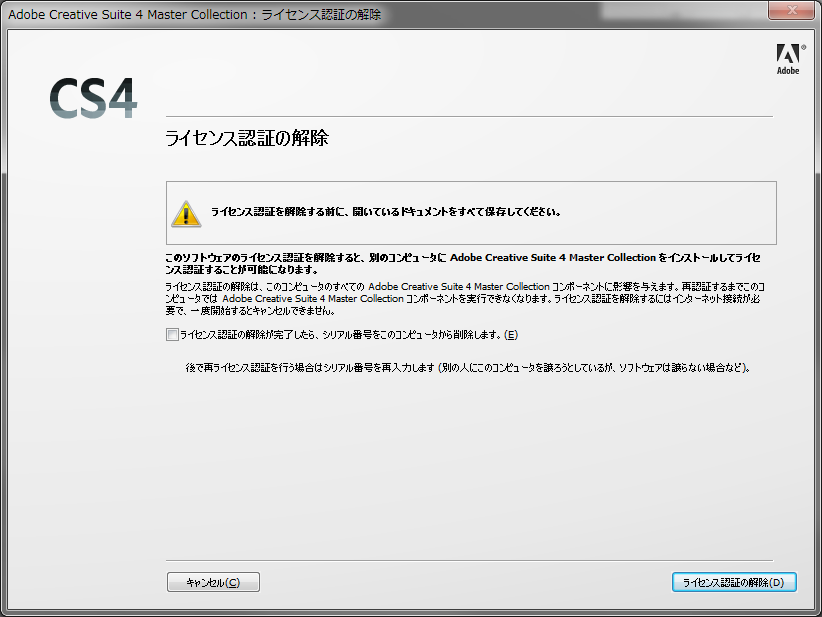Click the CS4 logo
The width and height of the screenshot is (822, 617).
pos(93,98)
